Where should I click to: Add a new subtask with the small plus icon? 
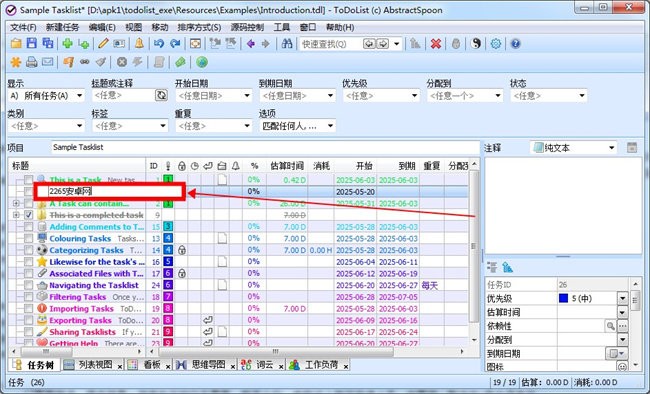[84, 44]
